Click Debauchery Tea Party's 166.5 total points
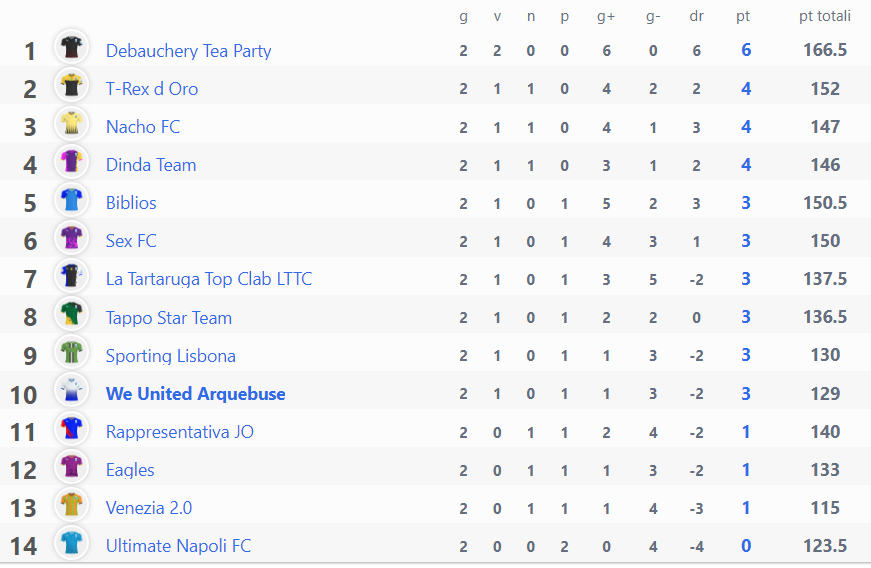The height and width of the screenshot is (568, 871). tap(825, 50)
